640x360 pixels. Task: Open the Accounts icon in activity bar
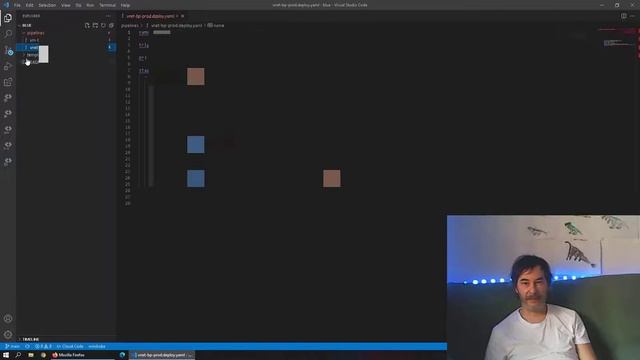[x=8, y=319]
